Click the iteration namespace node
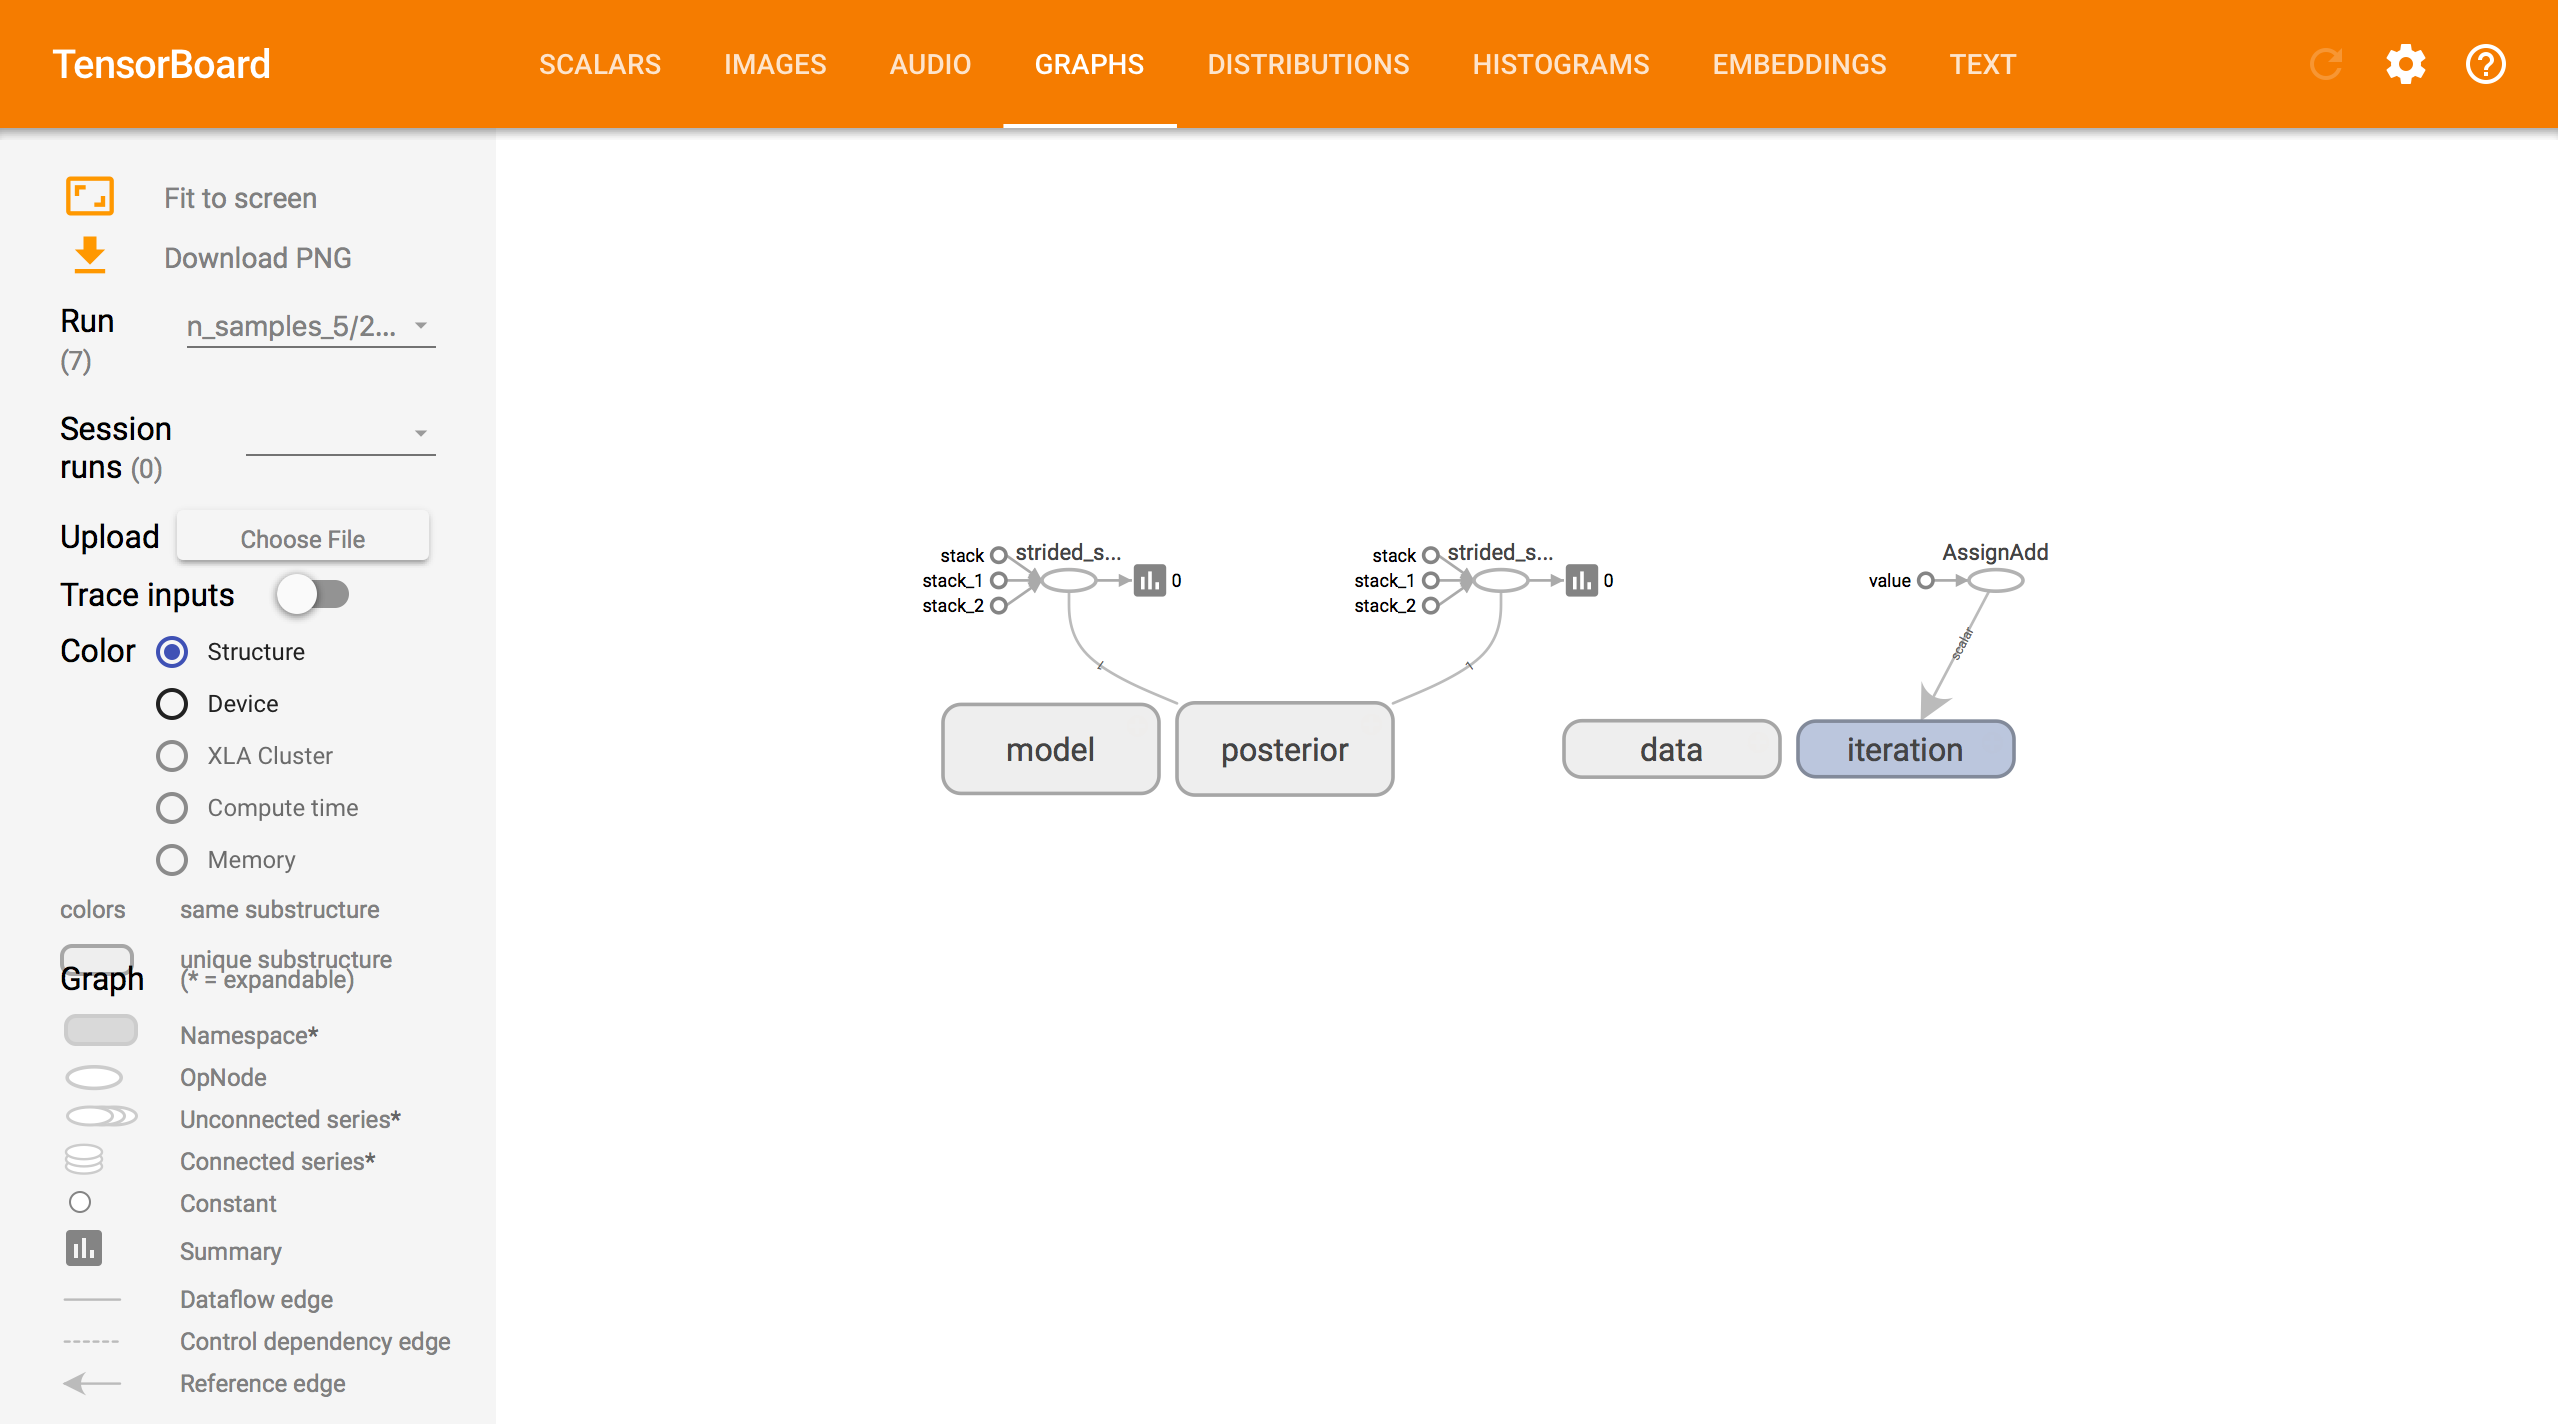This screenshot has width=2558, height=1424. pos(1904,749)
